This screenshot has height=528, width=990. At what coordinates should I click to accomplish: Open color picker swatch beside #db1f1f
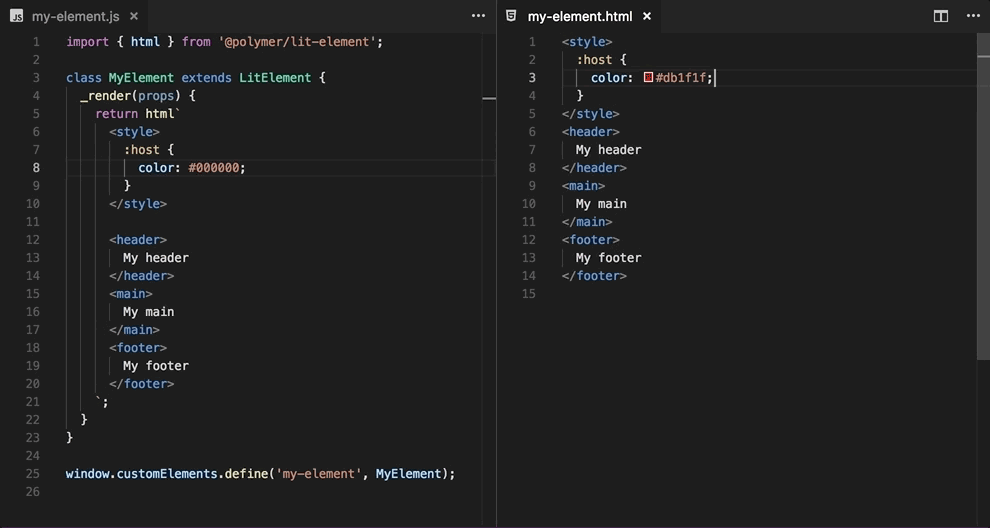(648, 78)
